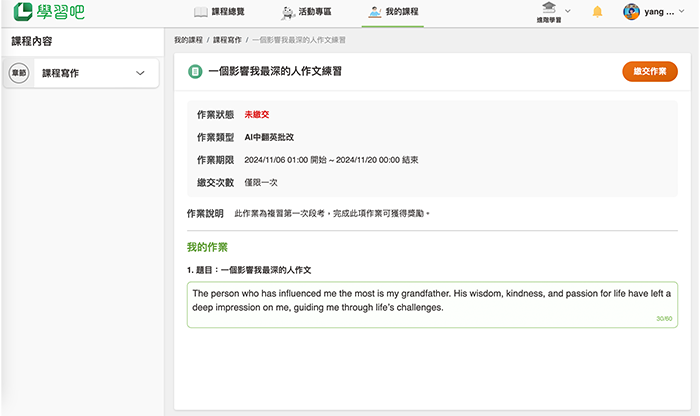Click the 30/60 word counter
Screen dimensions: 700x416
pos(664,319)
